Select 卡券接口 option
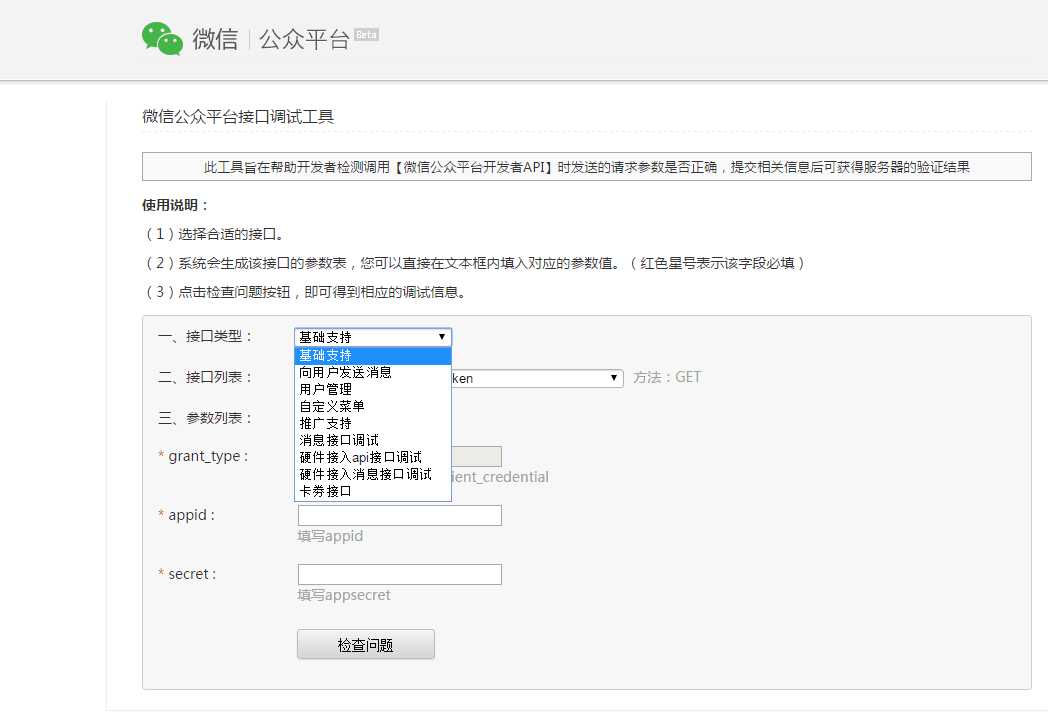Image resolution: width=1048 pixels, height=712 pixels. click(x=373, y=491)
